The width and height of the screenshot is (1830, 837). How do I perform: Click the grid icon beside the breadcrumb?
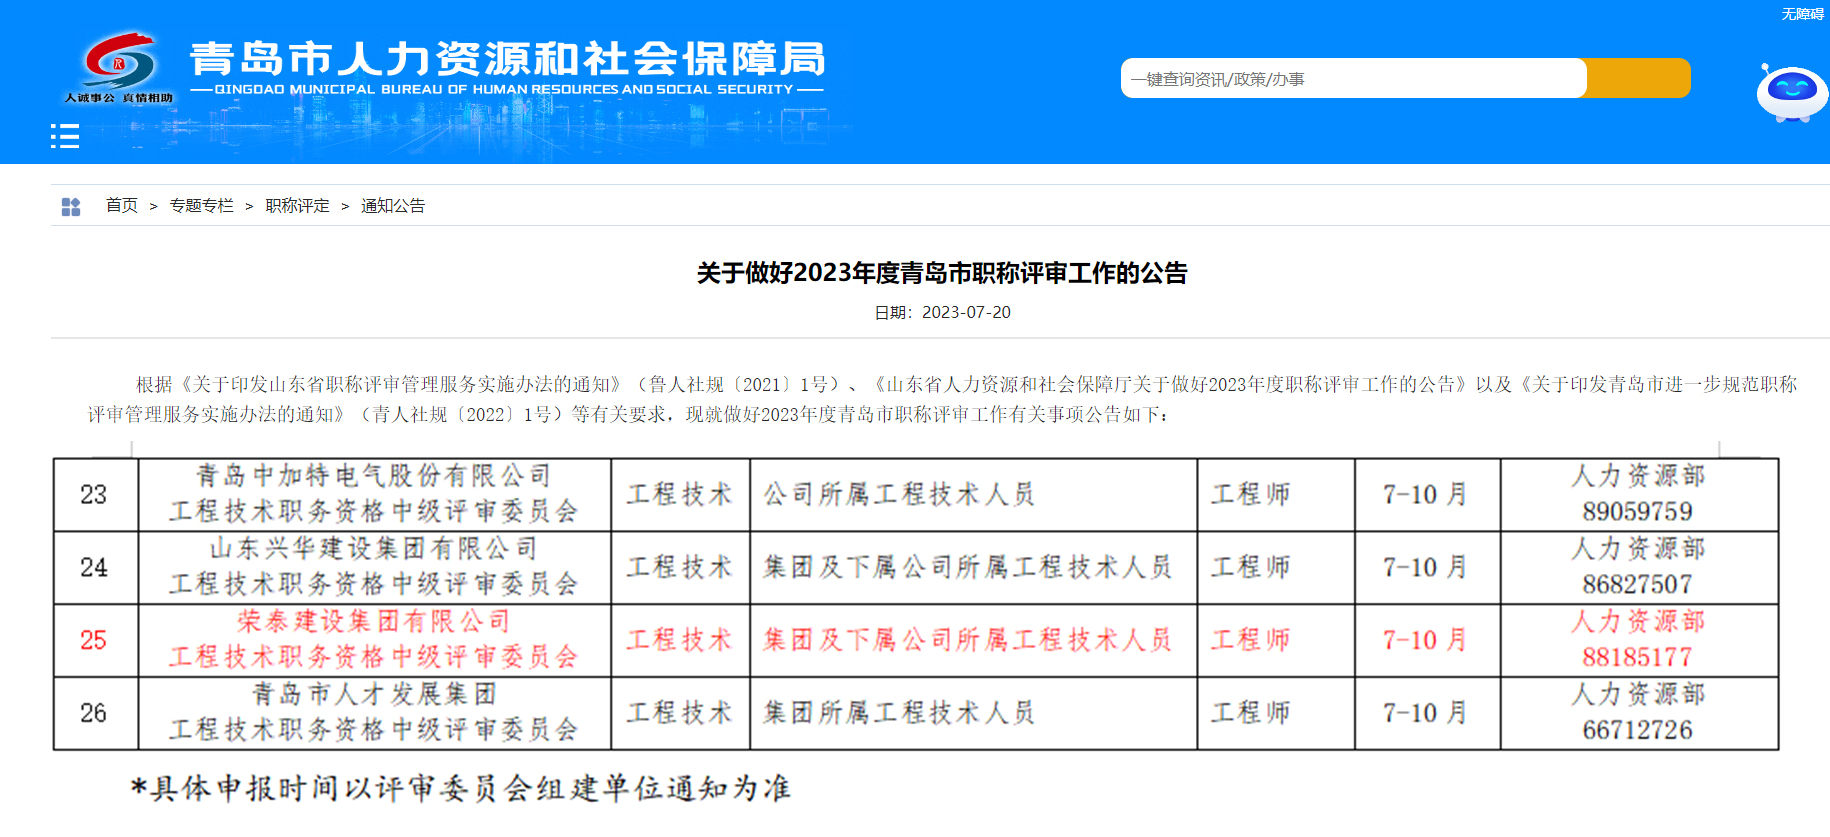(x=71, y=207)
